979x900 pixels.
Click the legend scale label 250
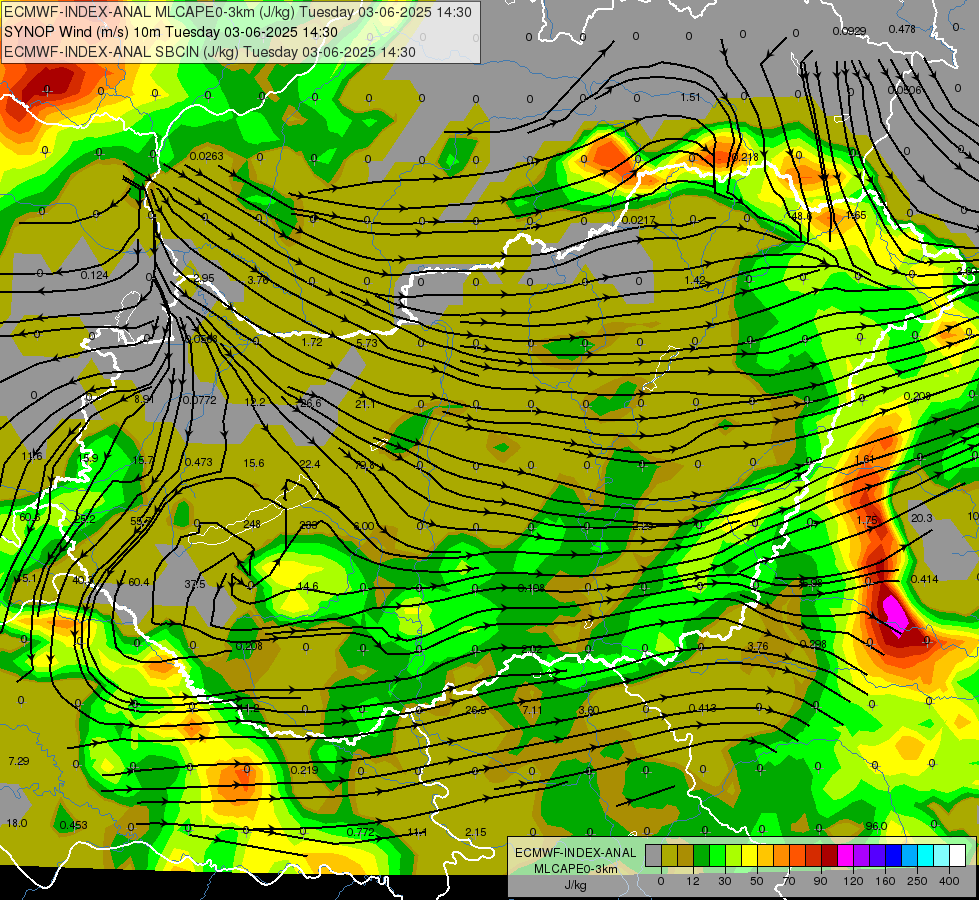pyautogui.click(x=917, y=881)
